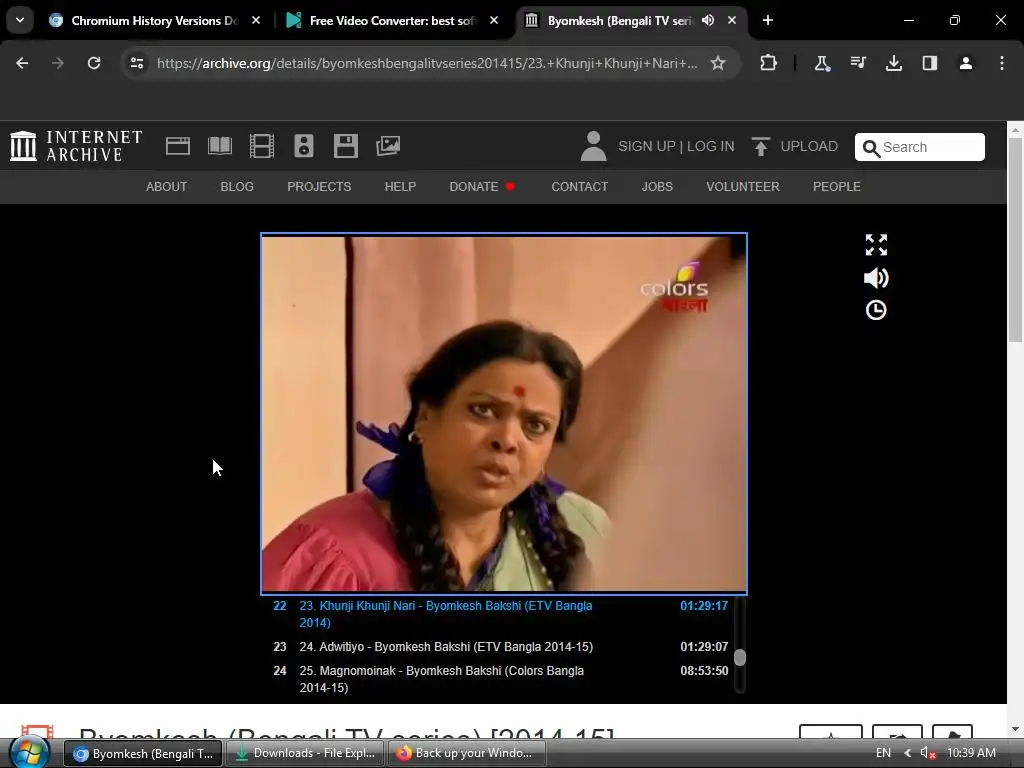Show hidden tray icons arrow
The height and width of the screenshot is (768, 1024).
(907, 753)
